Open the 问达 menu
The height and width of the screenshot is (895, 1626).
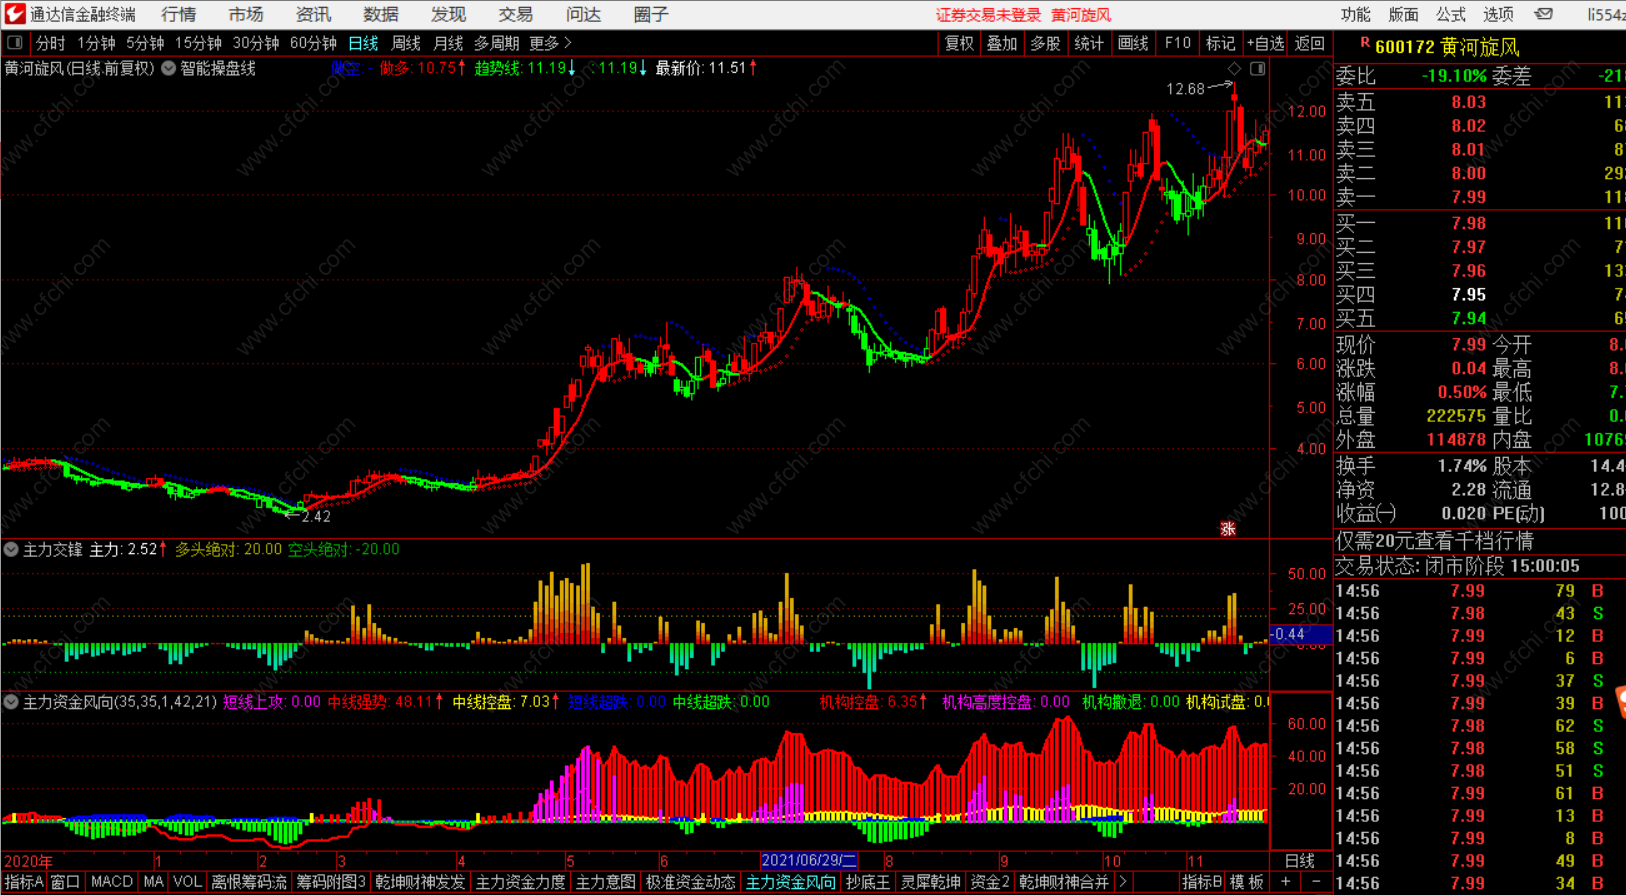coord(583,14)
